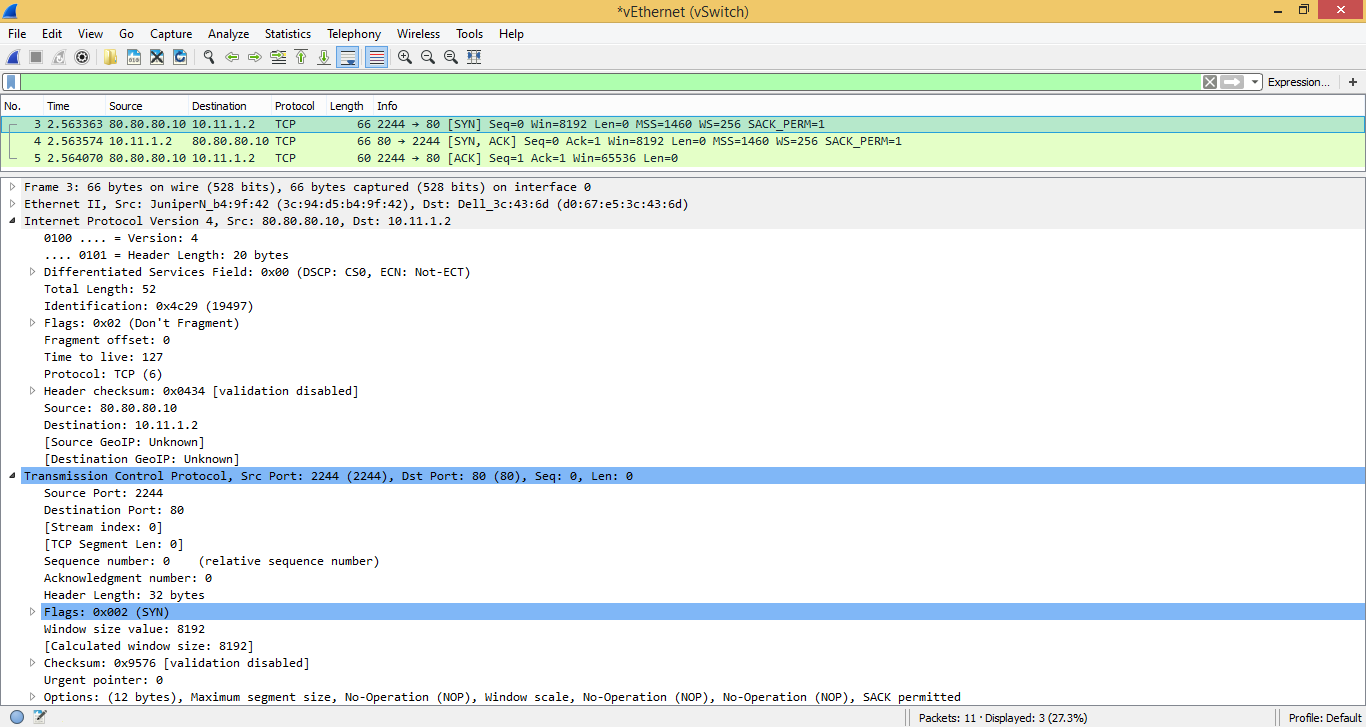1366x727 pixels.
Task: Open recent display filters dropdown
Action: (x=1255, y=82)
